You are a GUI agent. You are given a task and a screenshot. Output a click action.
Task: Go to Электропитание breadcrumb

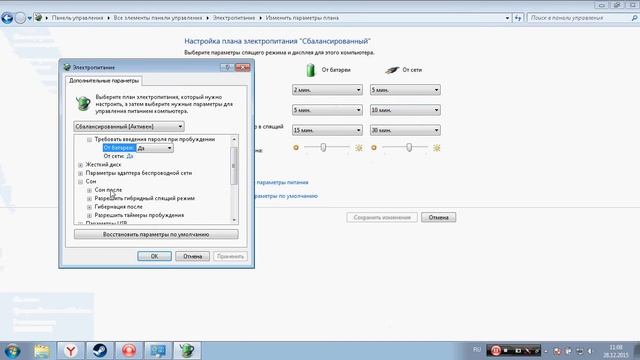pos(234,18)
